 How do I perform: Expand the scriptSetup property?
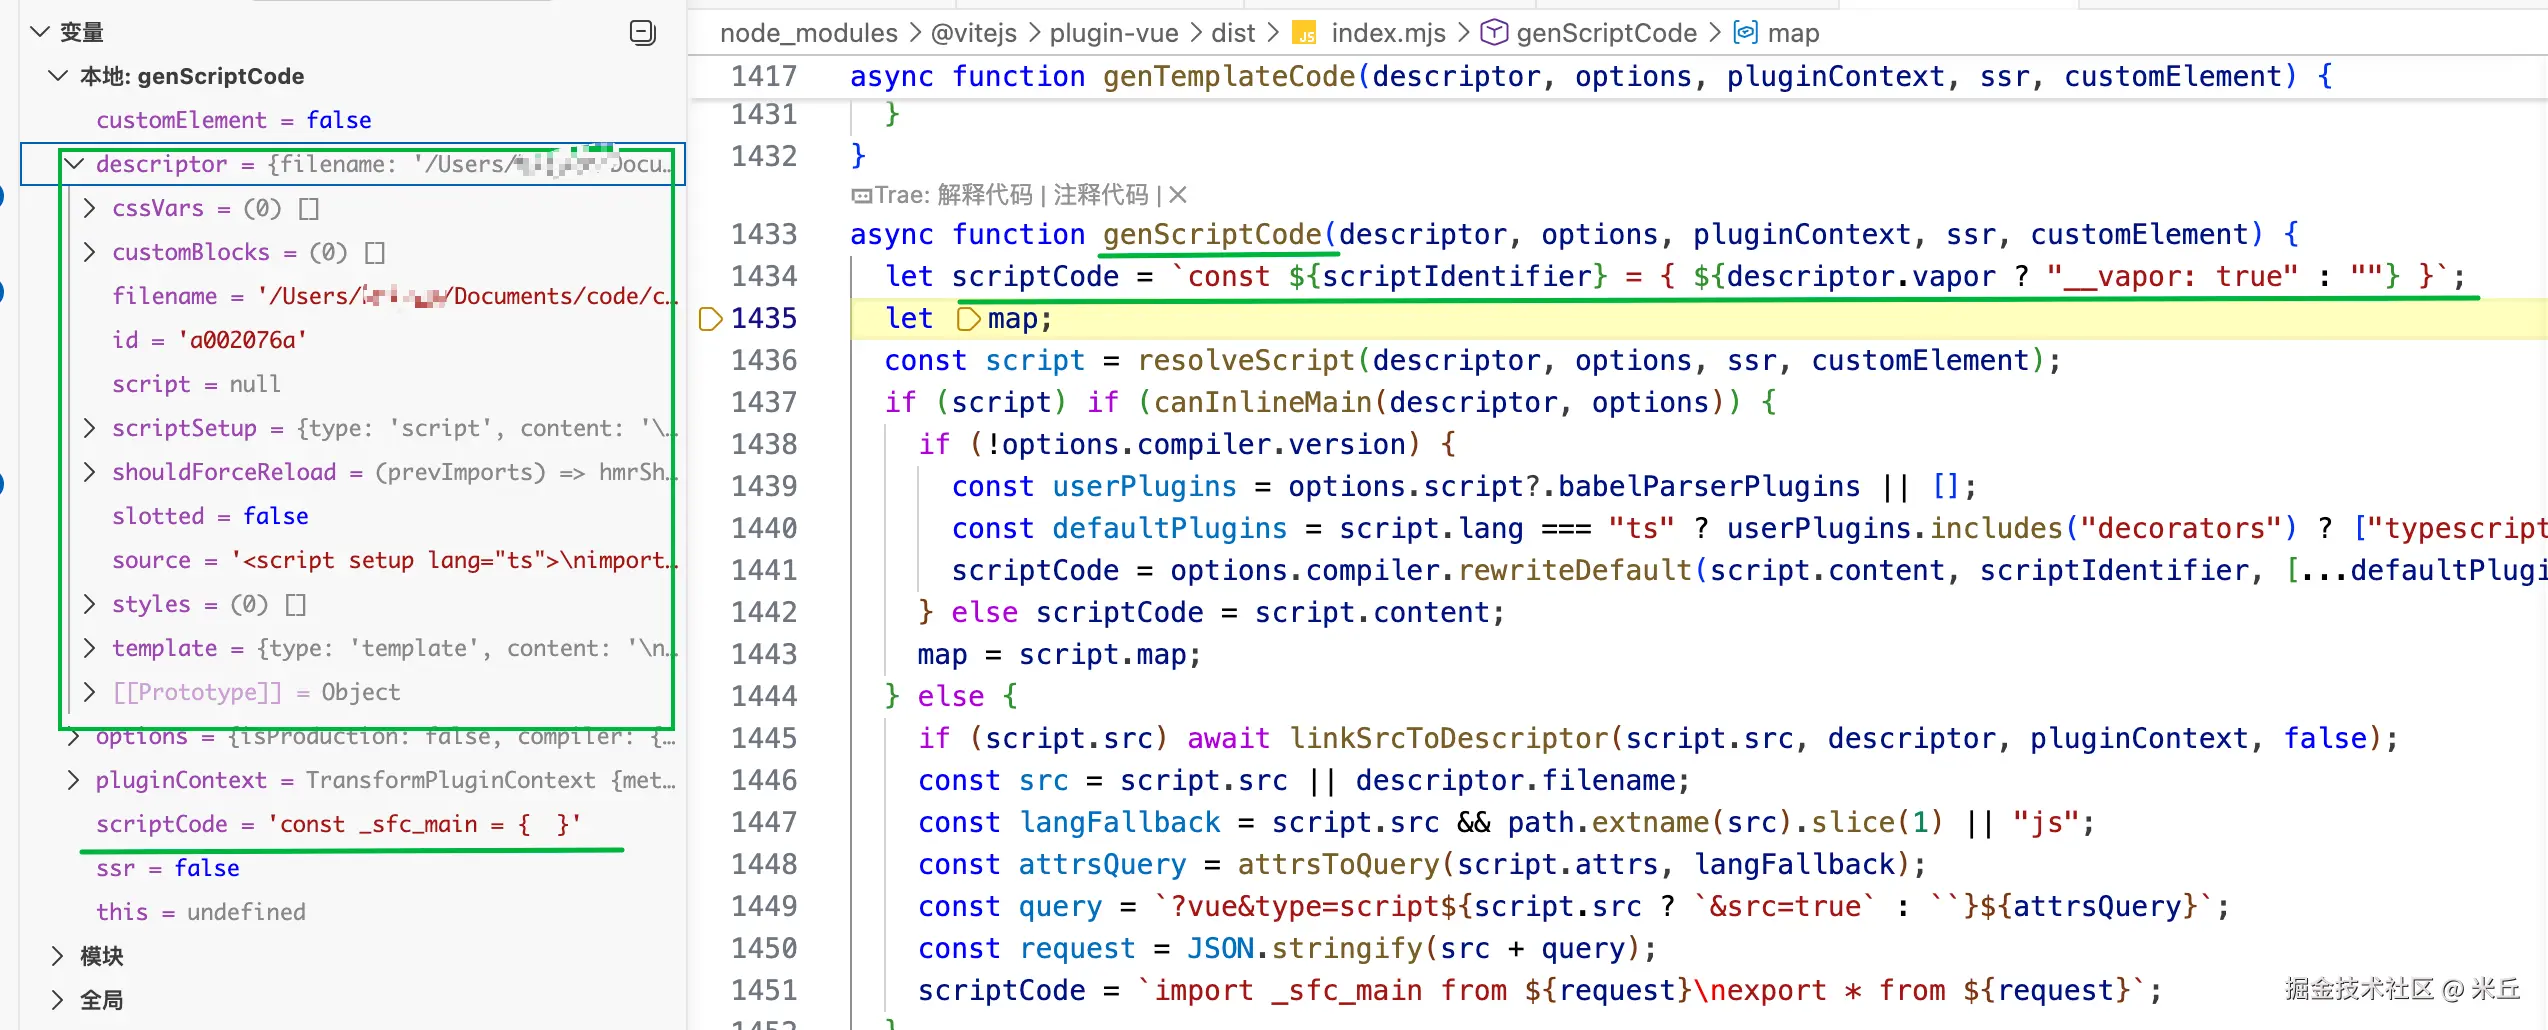pyautogui.click(x=90, y=428)
